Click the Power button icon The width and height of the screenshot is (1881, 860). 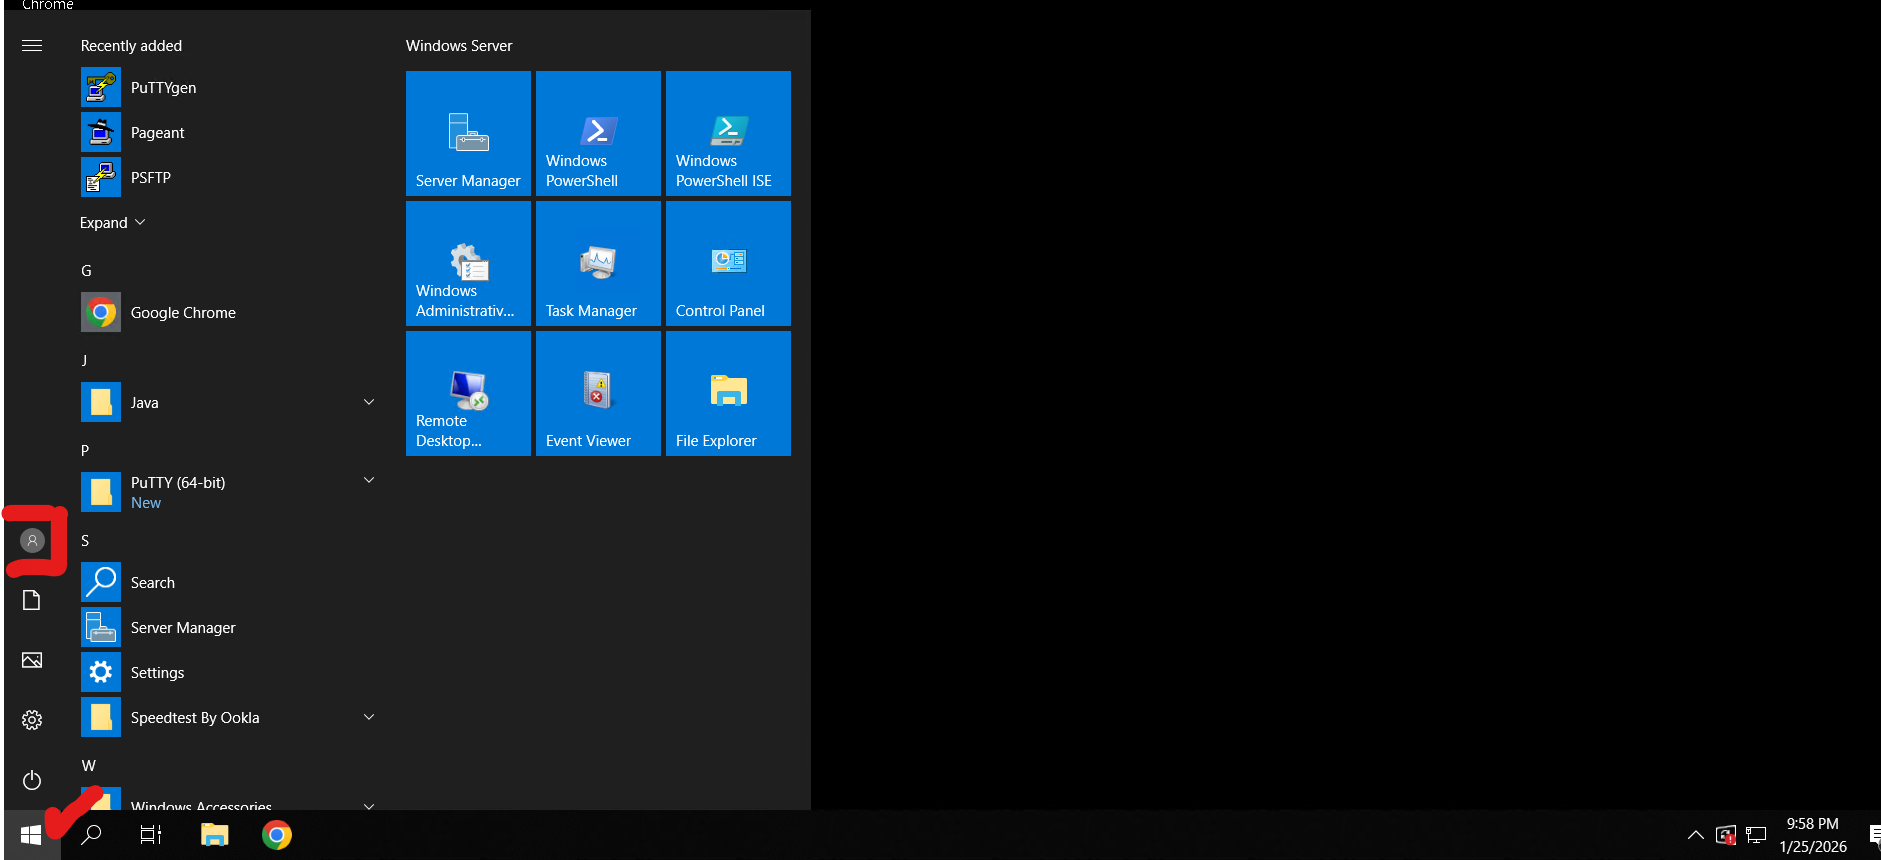coord(32,780)
